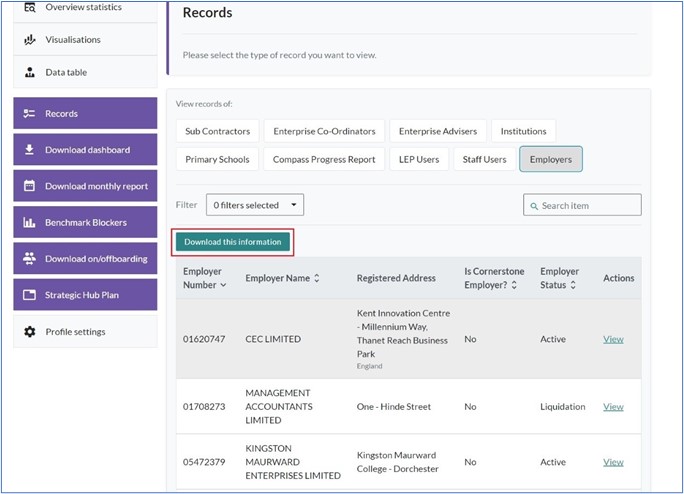View Sub Contractors records
Viewport: 684px width, 494px height.
(218, 131)
